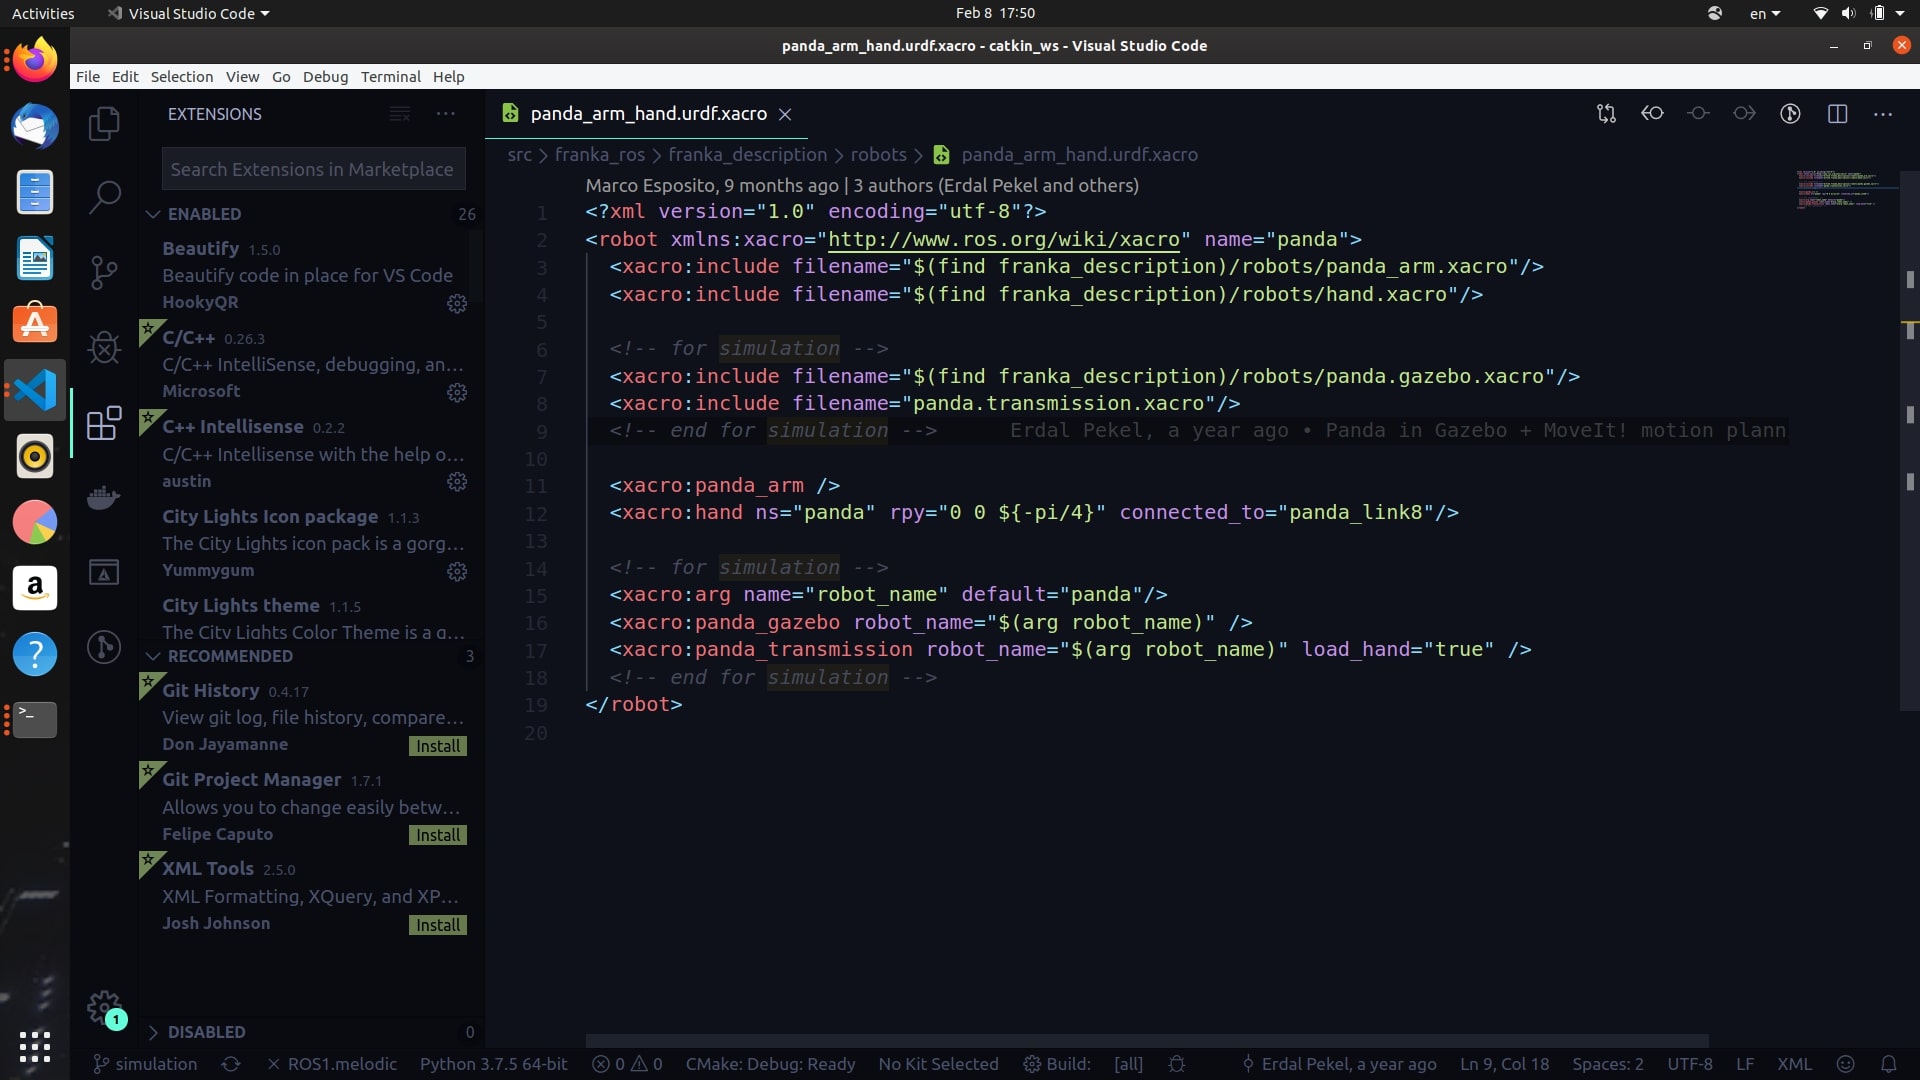
Task: Collapse the ENABLED extensions section
Action: click(x=205, y=214)
